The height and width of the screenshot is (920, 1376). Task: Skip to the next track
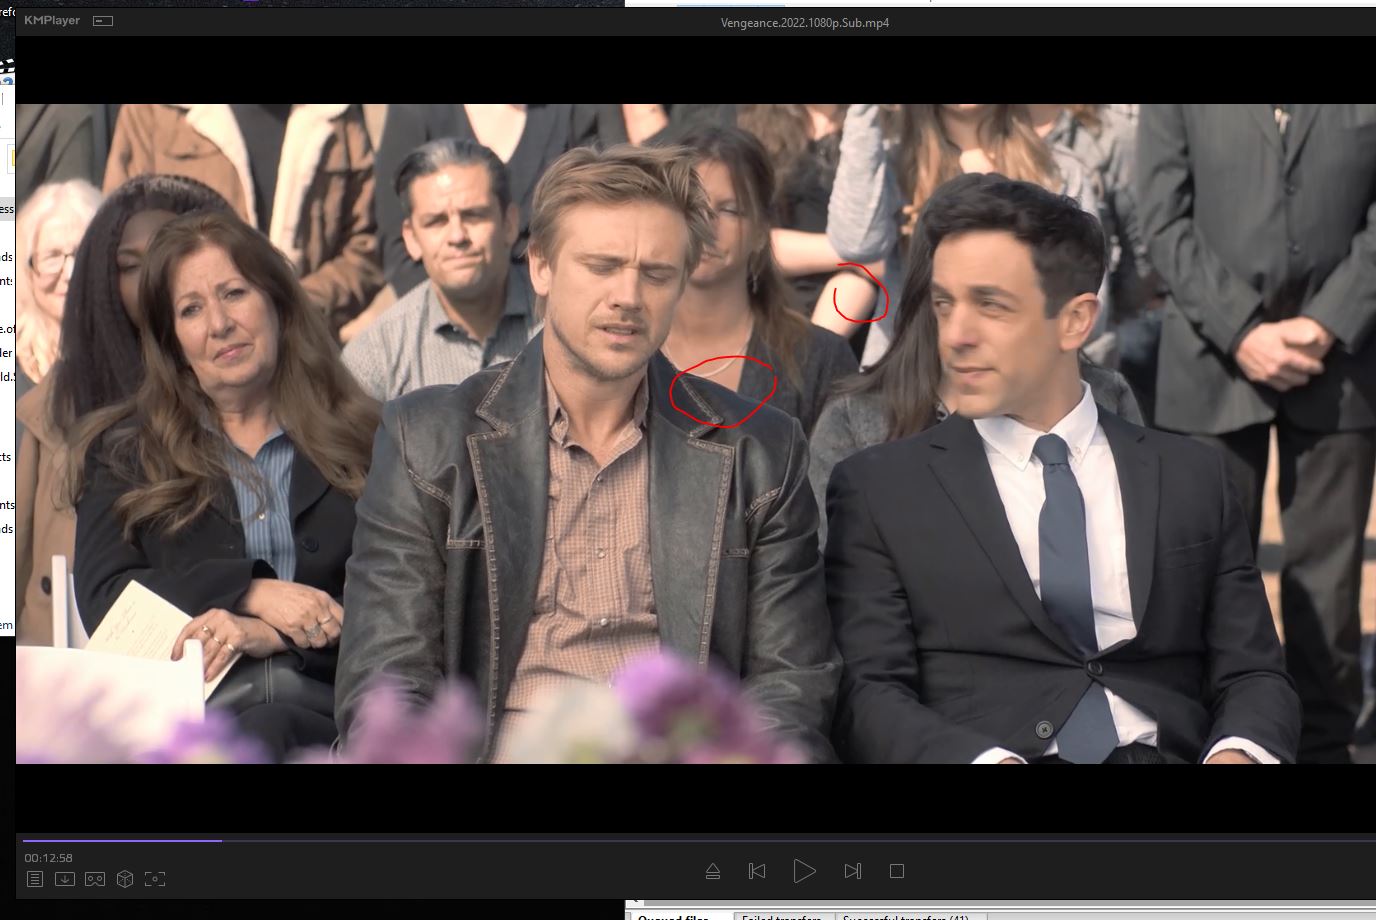pos(852,871)
